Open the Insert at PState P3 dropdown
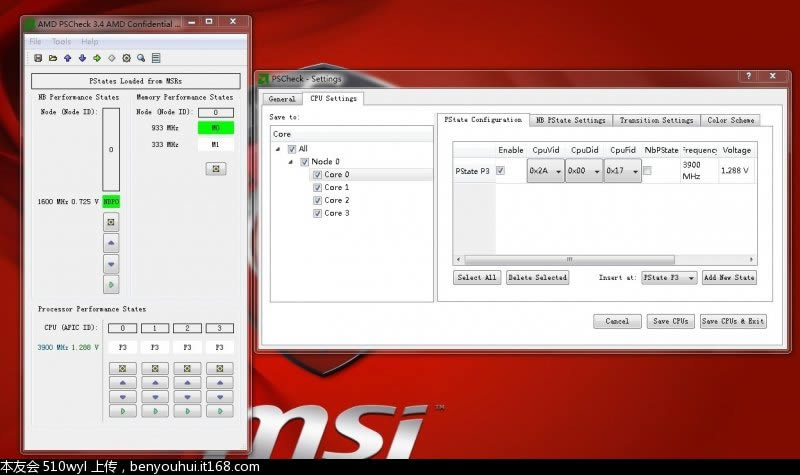This screenshot has height=475, width=800. pos(669,278)
